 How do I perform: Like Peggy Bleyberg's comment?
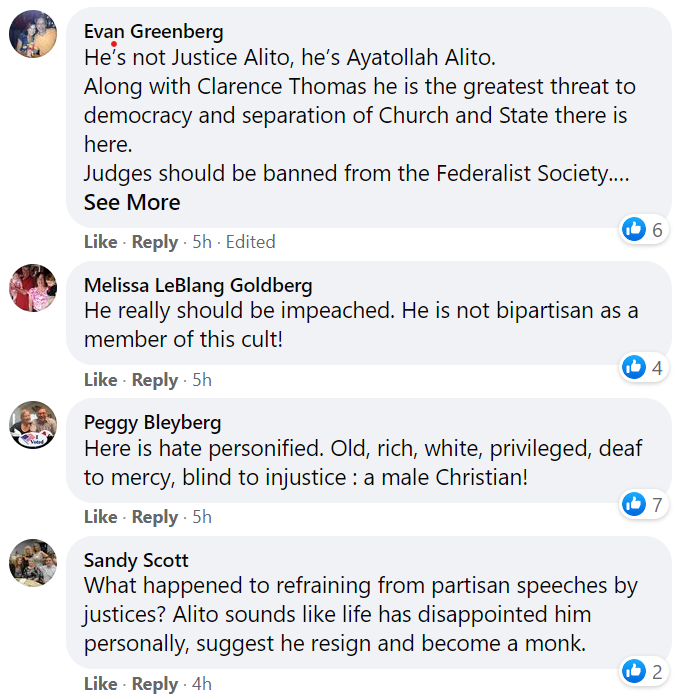pyautogui.click(x=100, y=517)
